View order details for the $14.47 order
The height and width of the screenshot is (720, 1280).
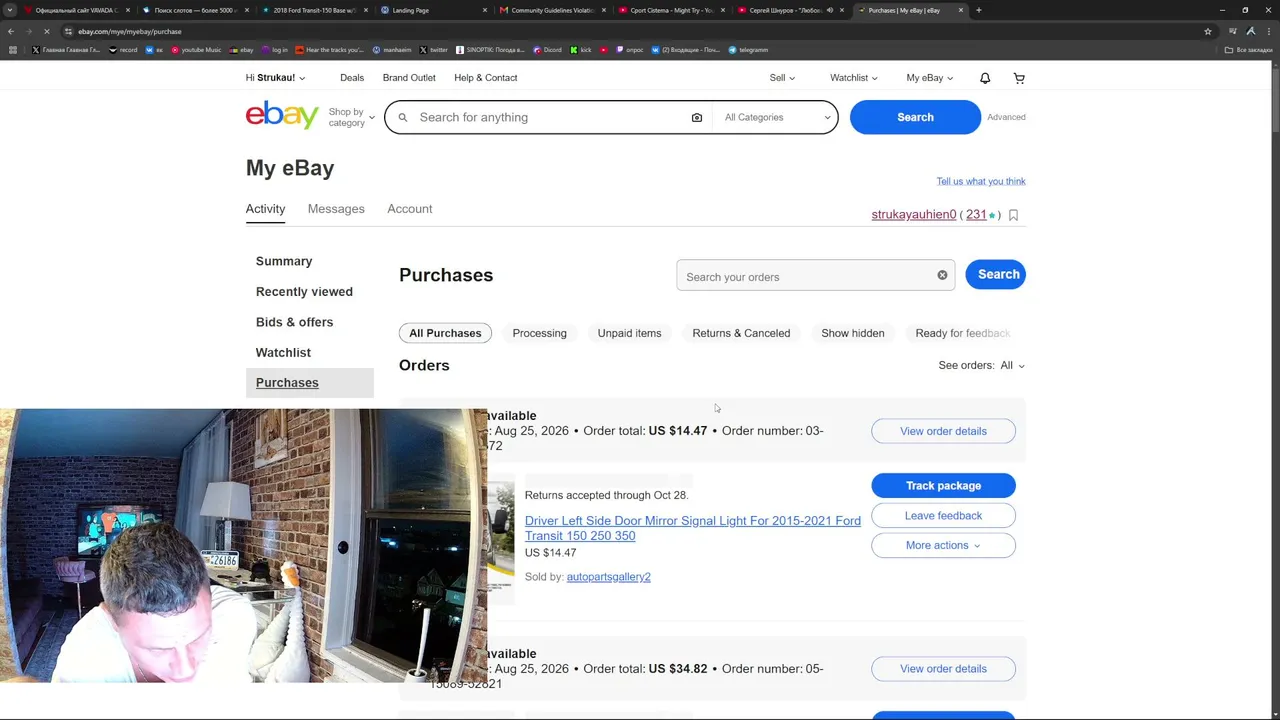pyautogui.click(x=943, y=431)
